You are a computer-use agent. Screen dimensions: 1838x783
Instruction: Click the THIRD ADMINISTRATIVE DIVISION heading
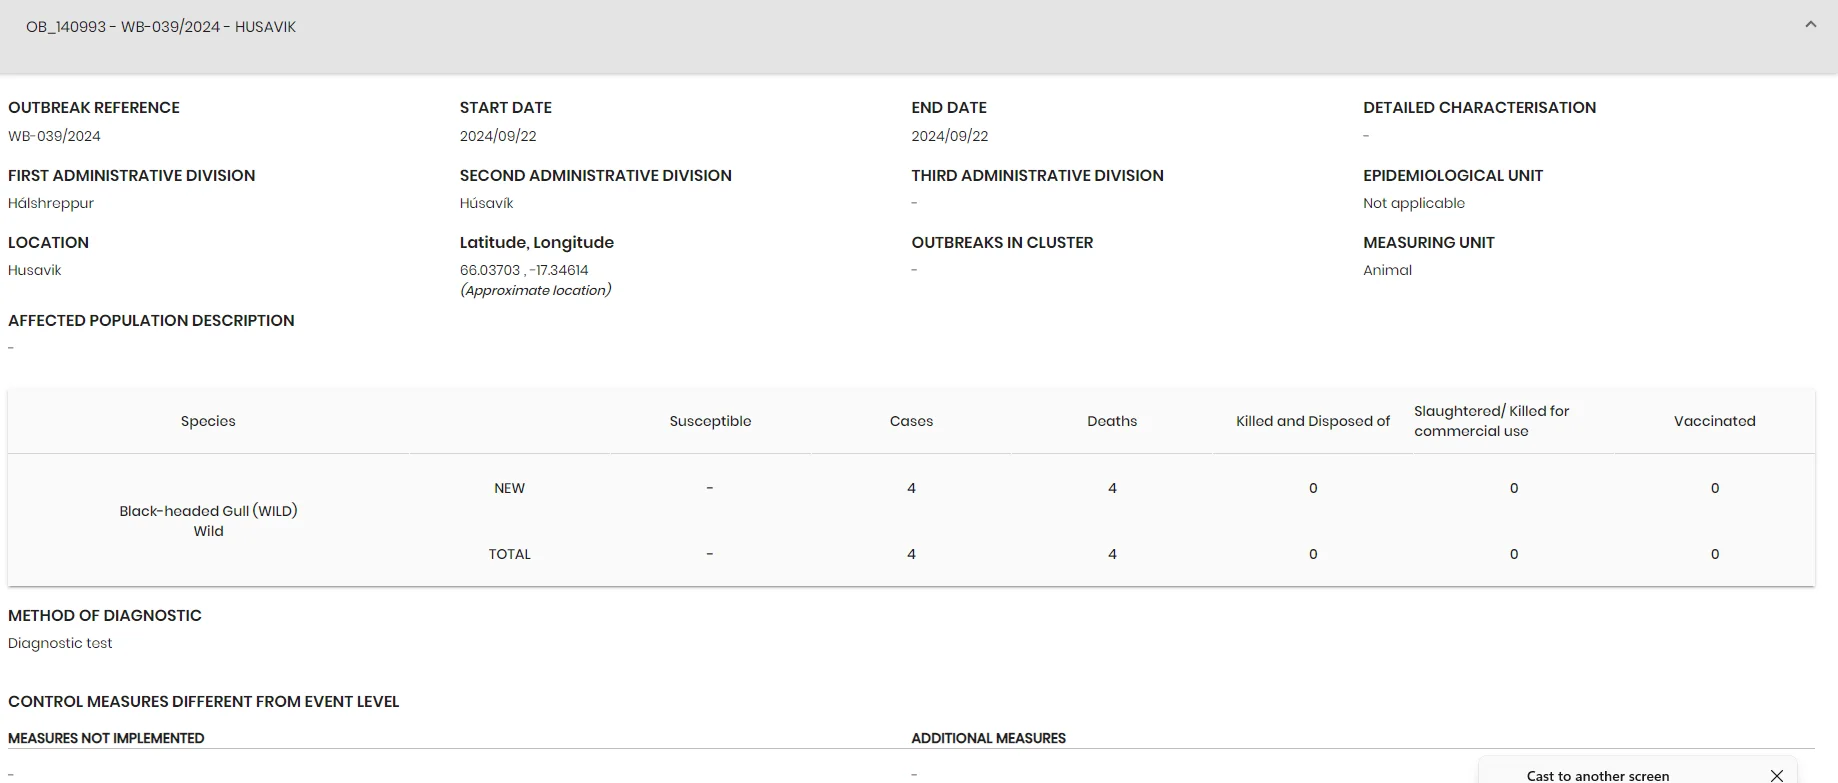(x=1037, y=175)
